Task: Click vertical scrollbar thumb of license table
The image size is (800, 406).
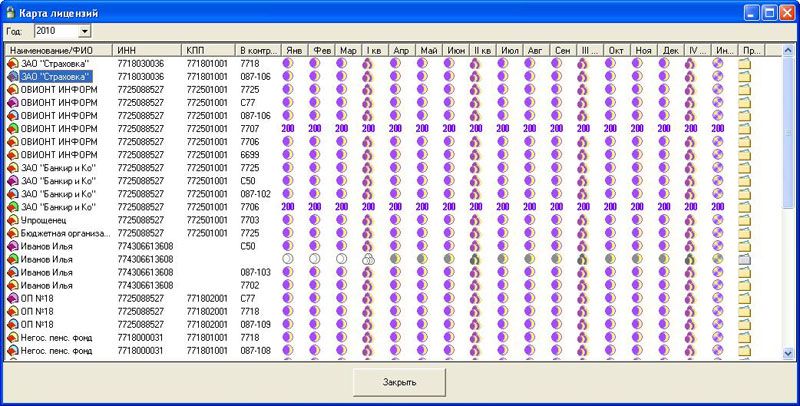Action: (788, 132)
